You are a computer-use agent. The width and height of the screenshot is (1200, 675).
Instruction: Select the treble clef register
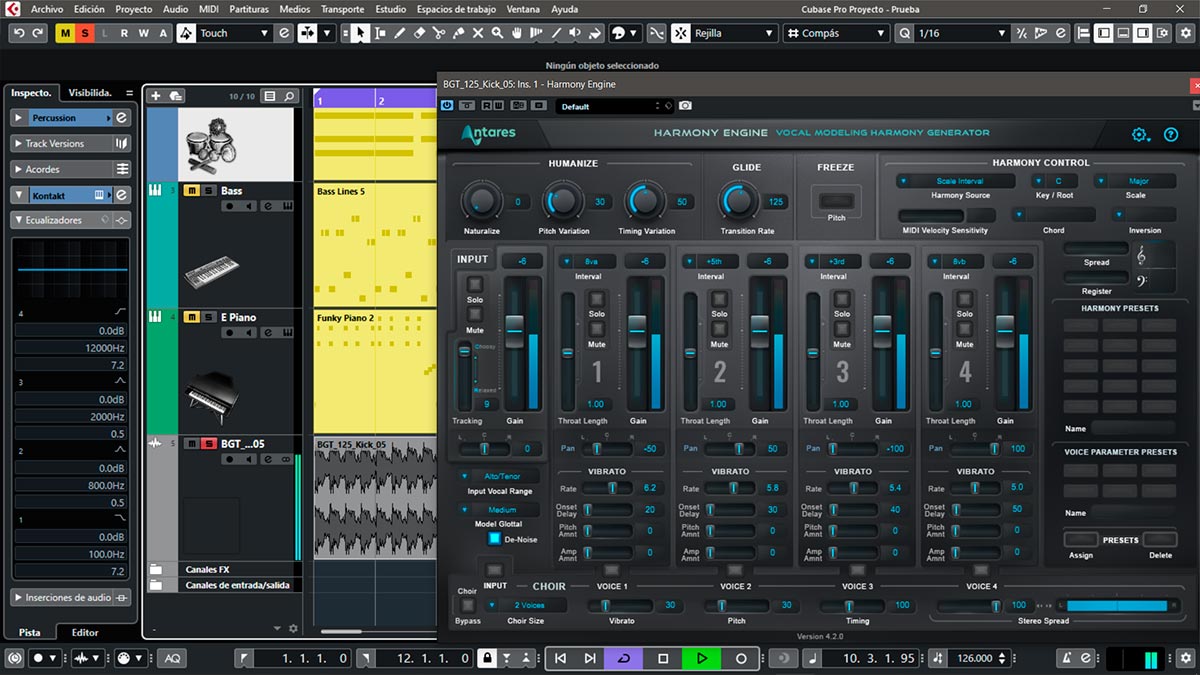click(1143, 254)
